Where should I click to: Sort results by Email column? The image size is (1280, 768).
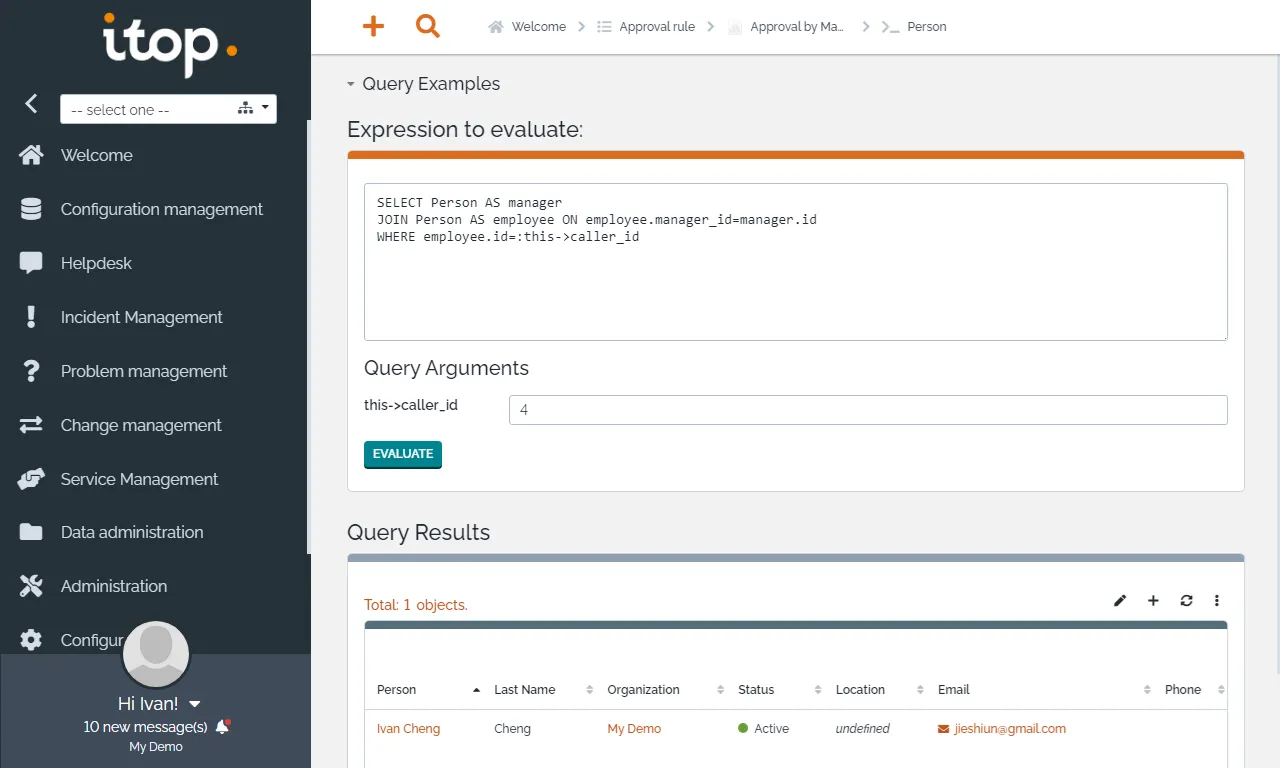pyautogui.click(x=1042, y=690)
